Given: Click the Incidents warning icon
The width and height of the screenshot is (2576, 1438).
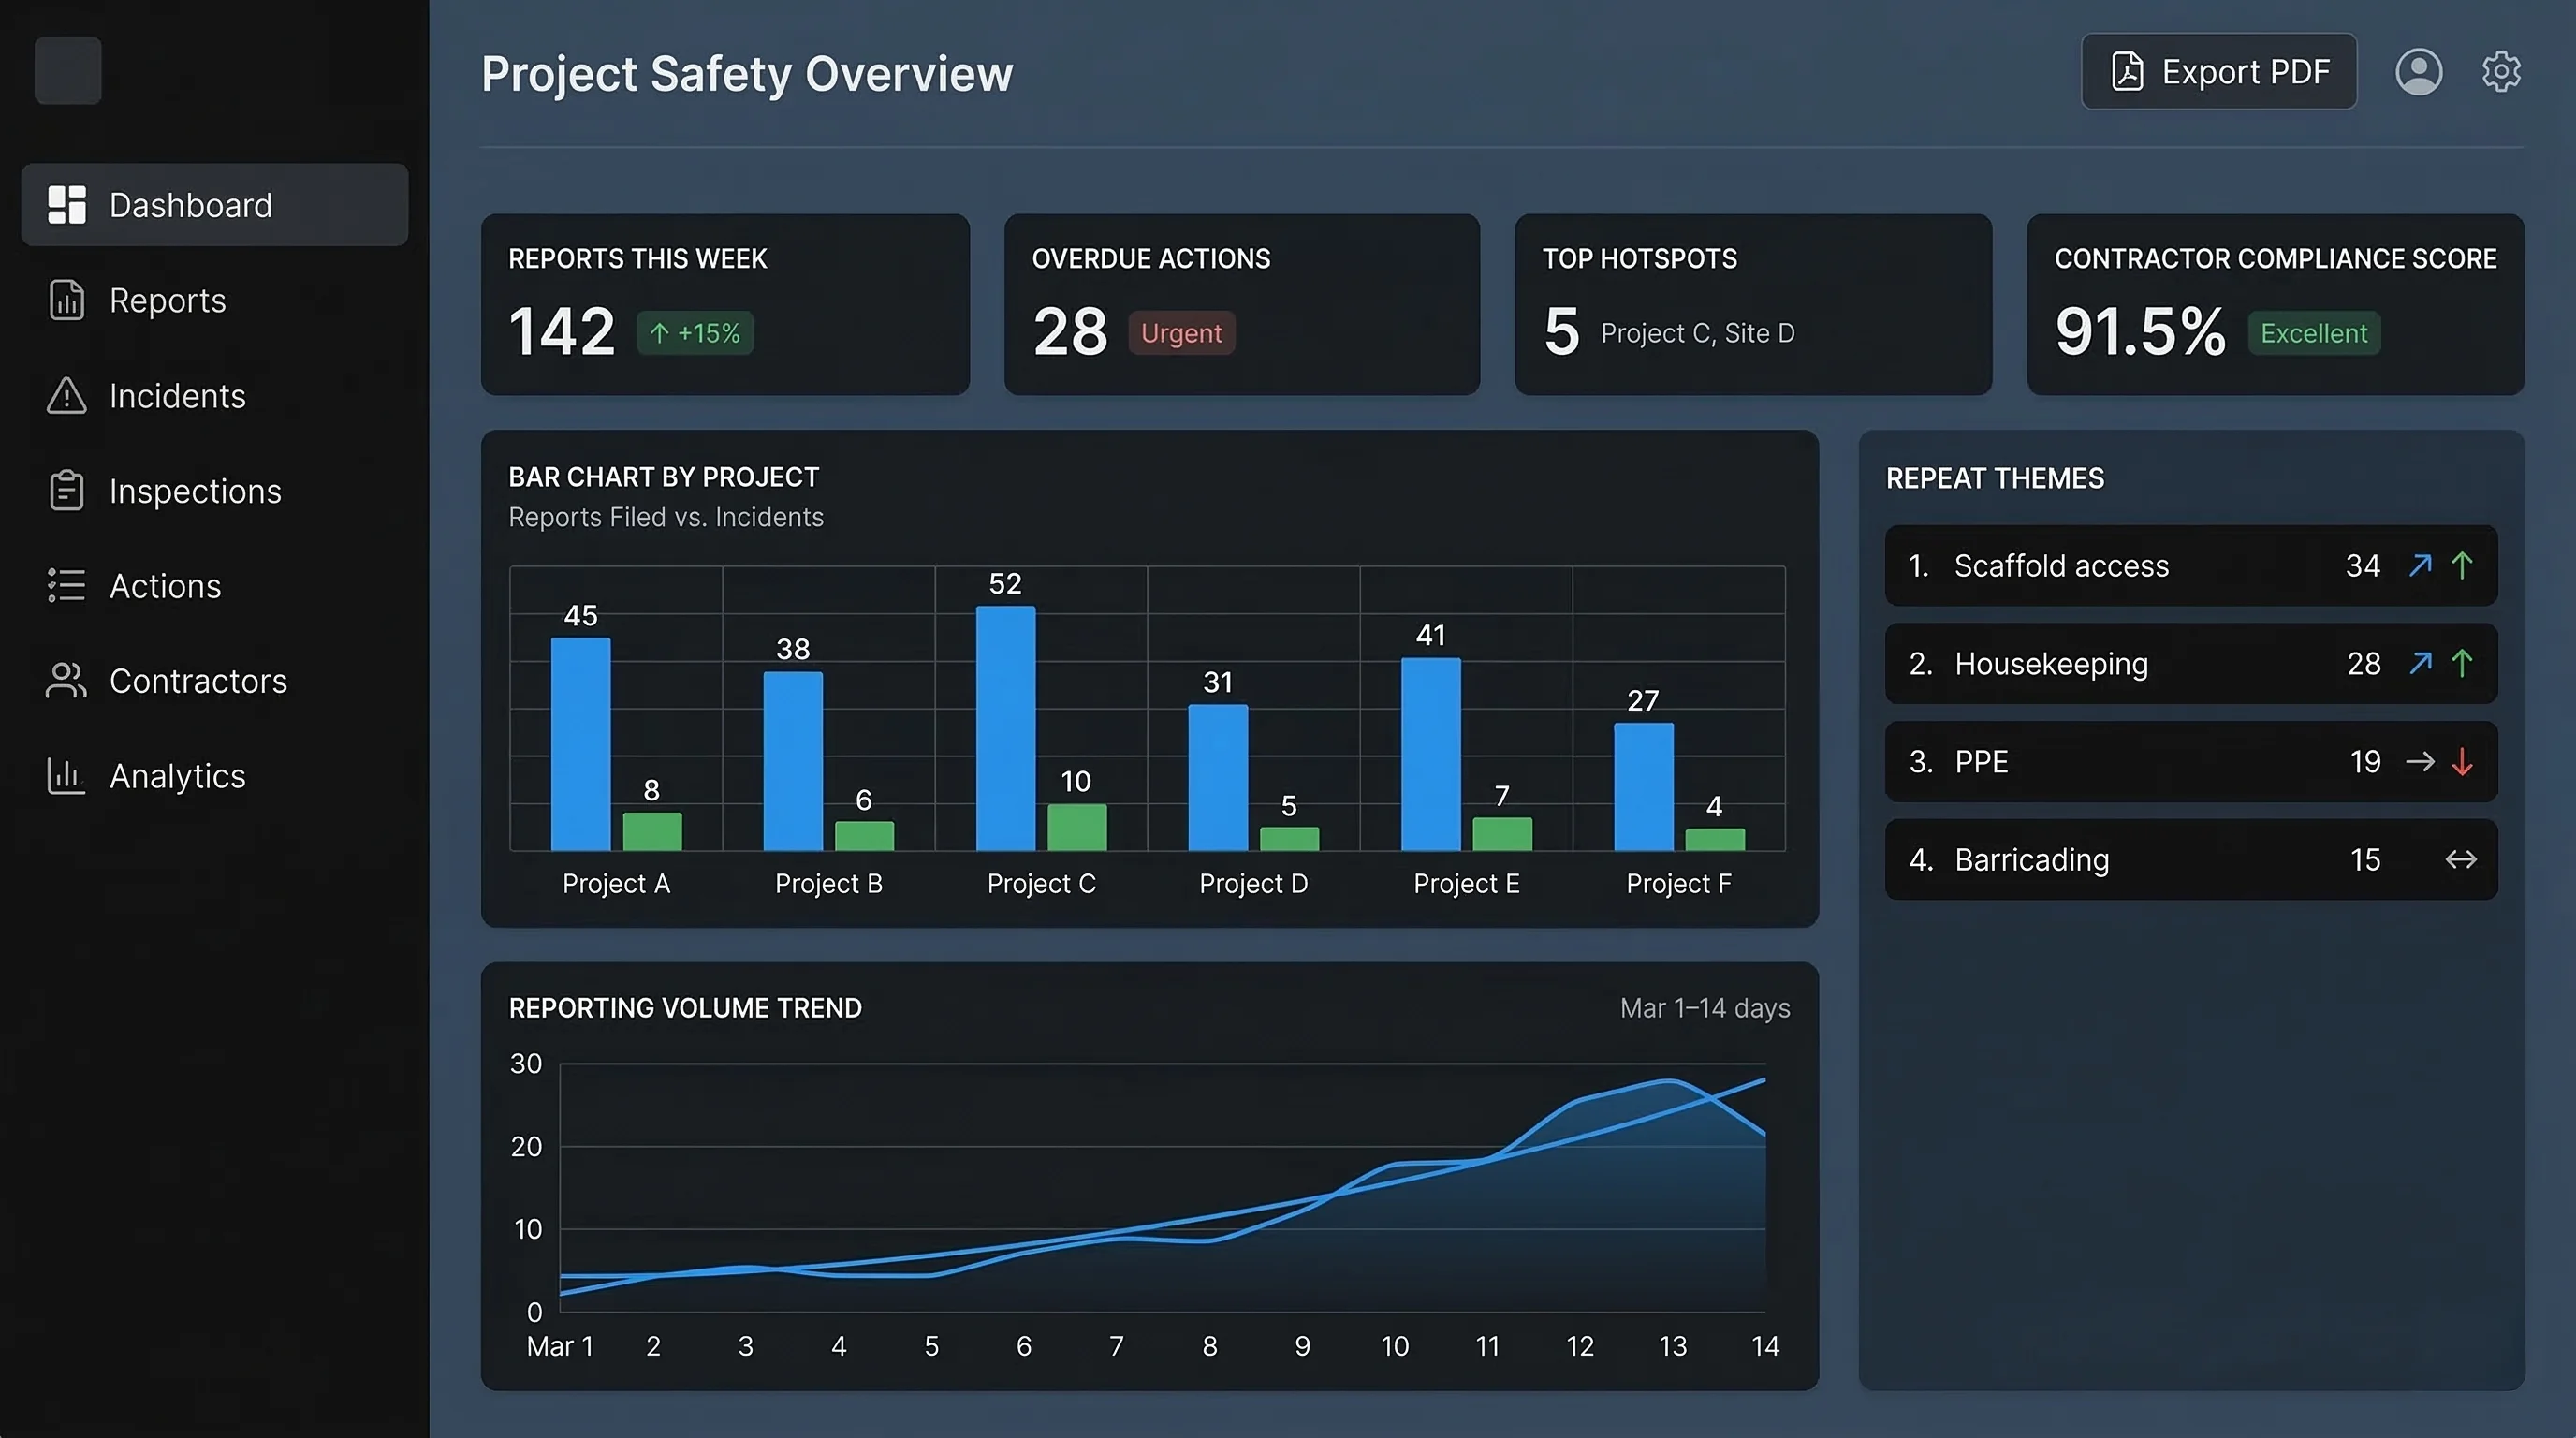Looking at the screenshot, I should 66,396.
